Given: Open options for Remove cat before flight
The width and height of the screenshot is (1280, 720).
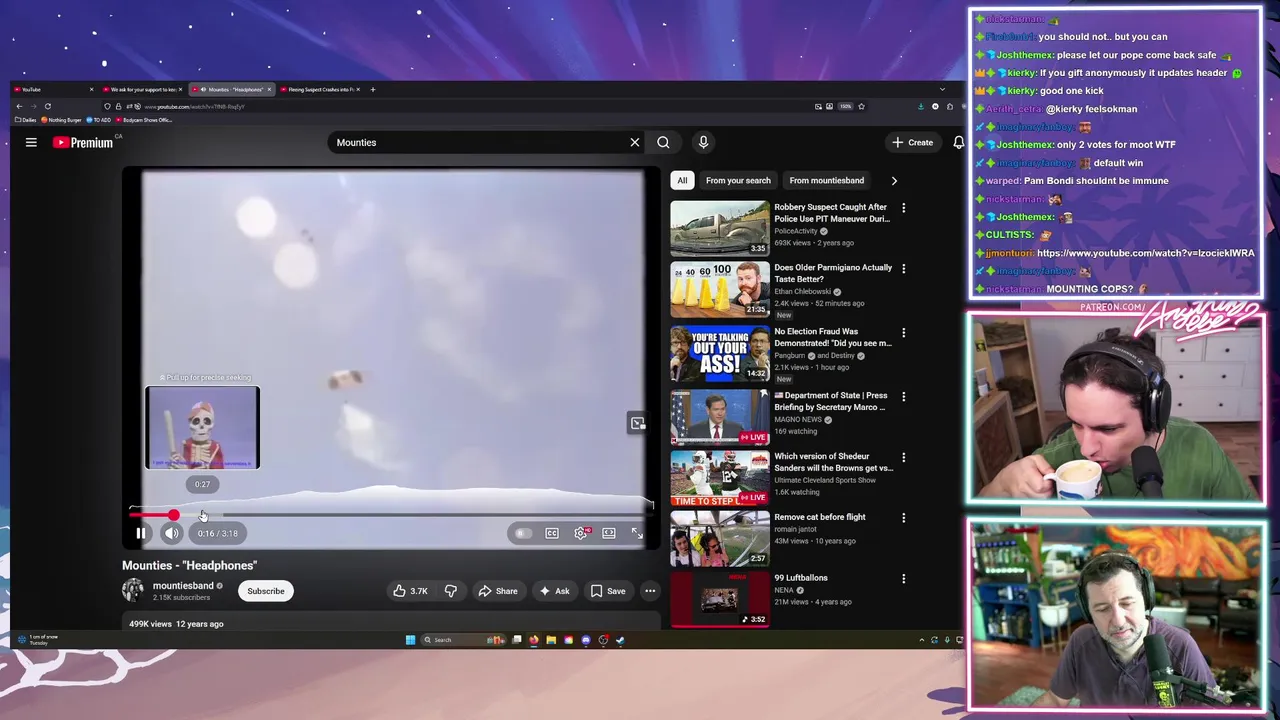Looking at the screenshot, I should click(903, 518).
